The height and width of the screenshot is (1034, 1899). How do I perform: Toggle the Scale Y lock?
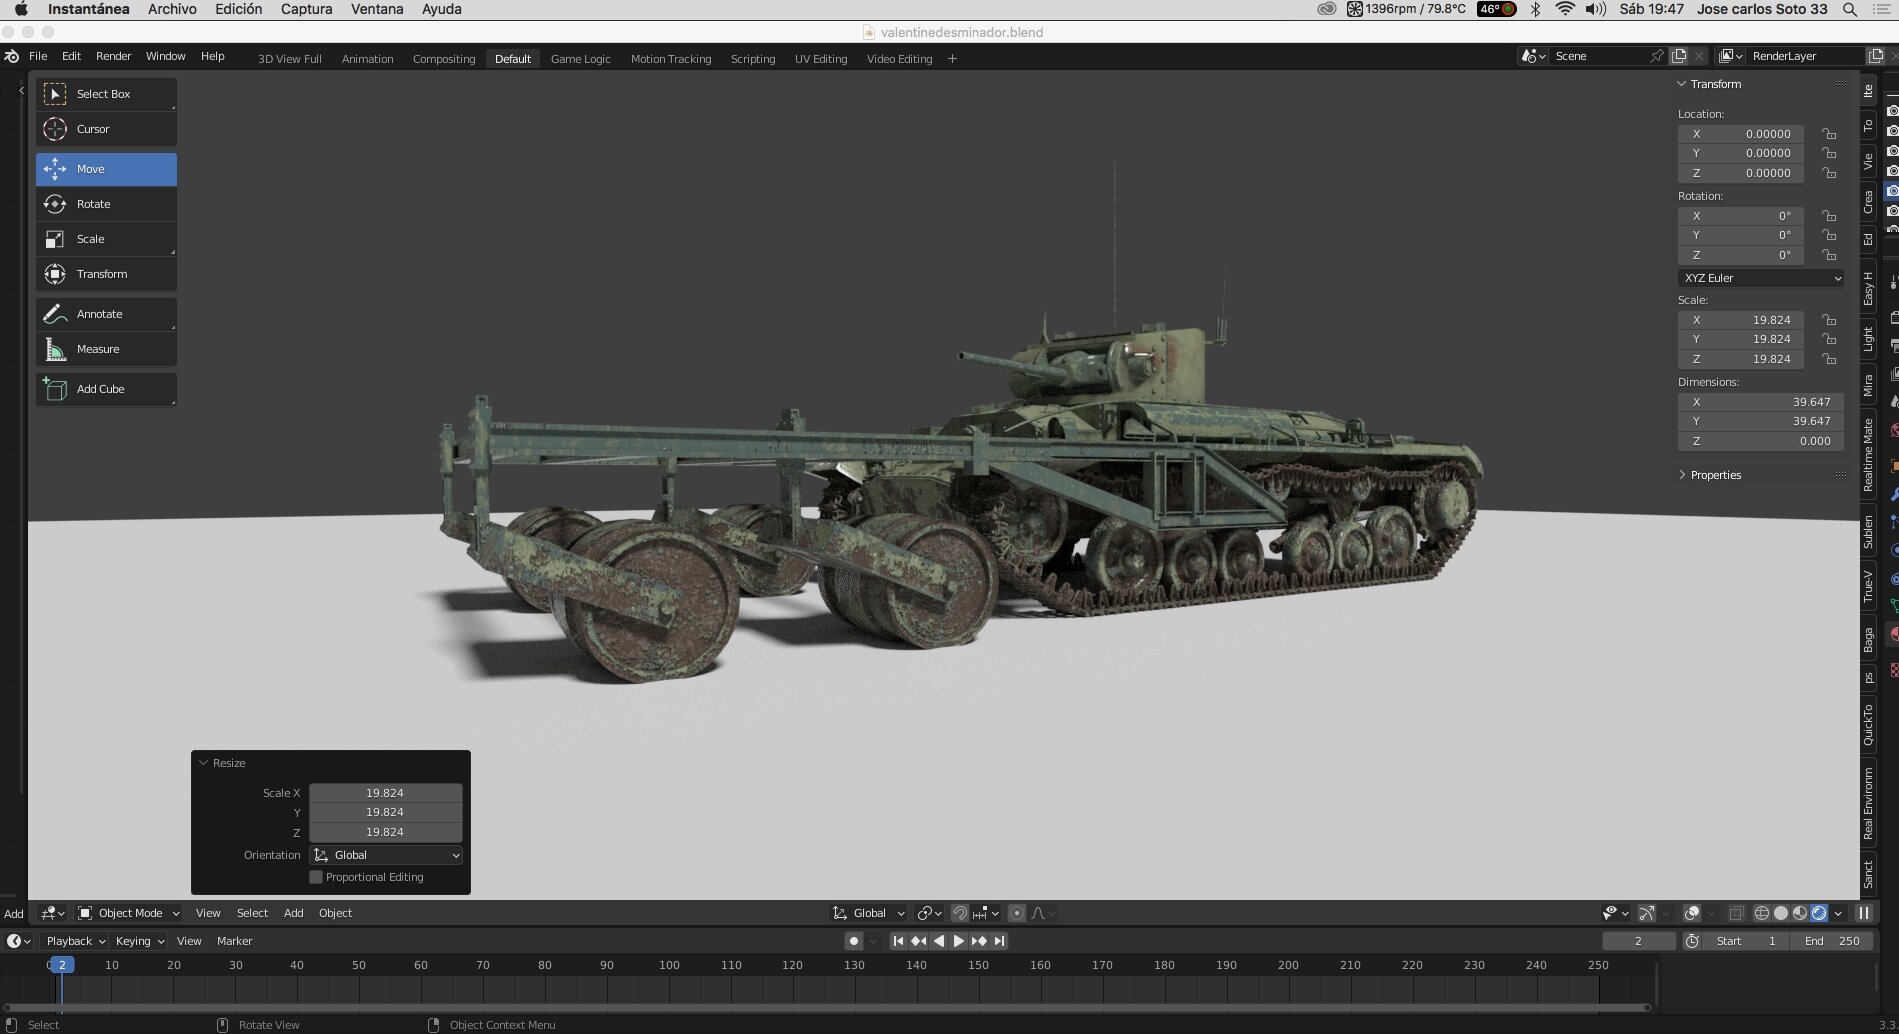(1829, 339)
